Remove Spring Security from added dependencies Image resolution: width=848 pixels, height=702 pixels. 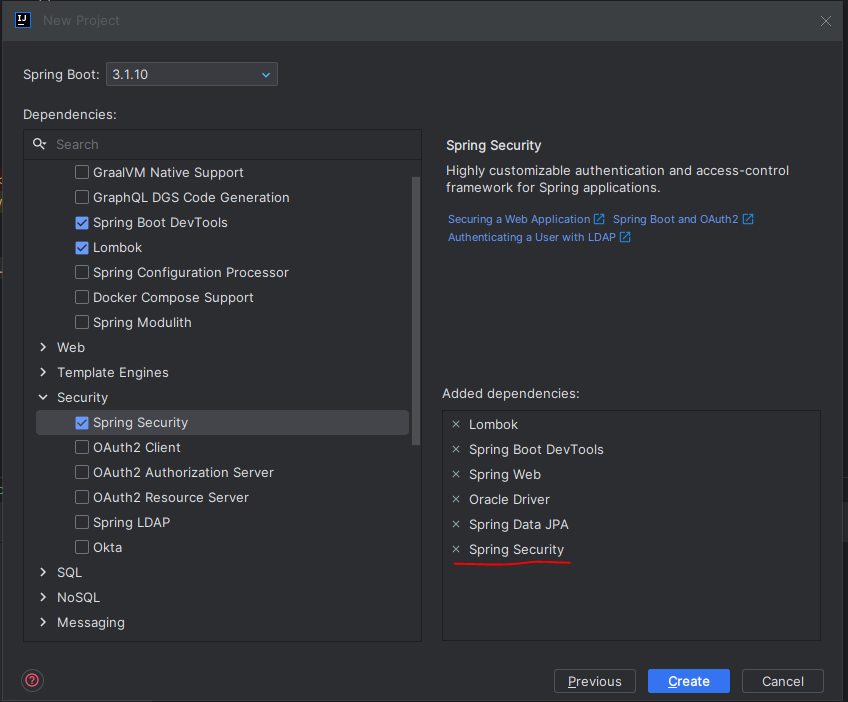456,549
